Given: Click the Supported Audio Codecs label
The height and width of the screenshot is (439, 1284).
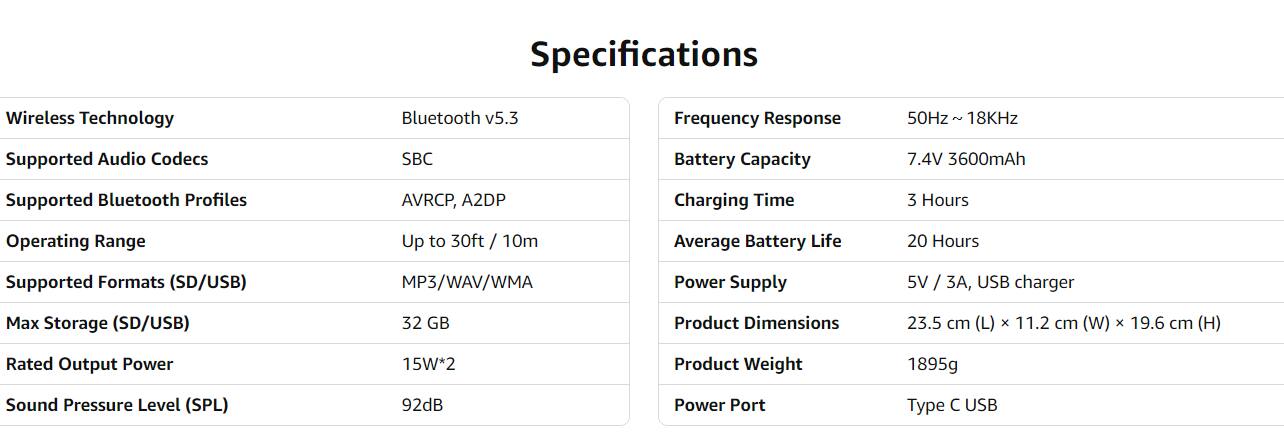Looking at the screenshot, I should tap(107, 159).
